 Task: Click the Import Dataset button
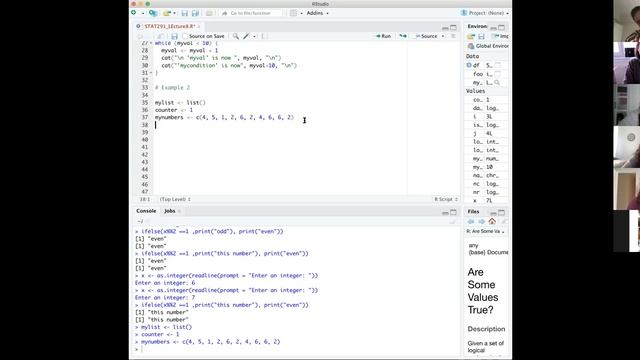point(500,36)
